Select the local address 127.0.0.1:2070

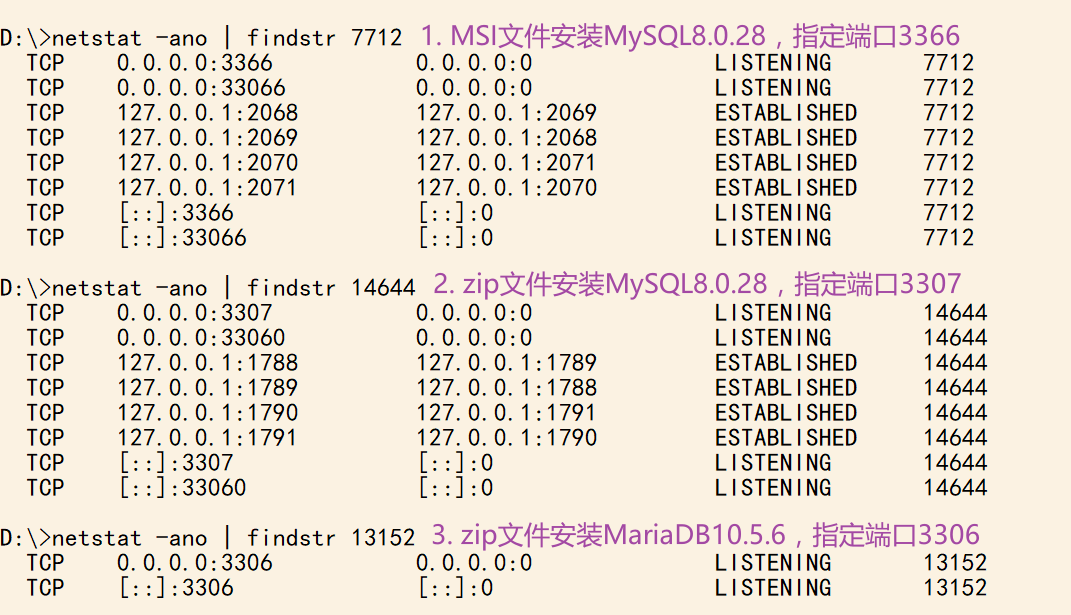pos(208,163)
